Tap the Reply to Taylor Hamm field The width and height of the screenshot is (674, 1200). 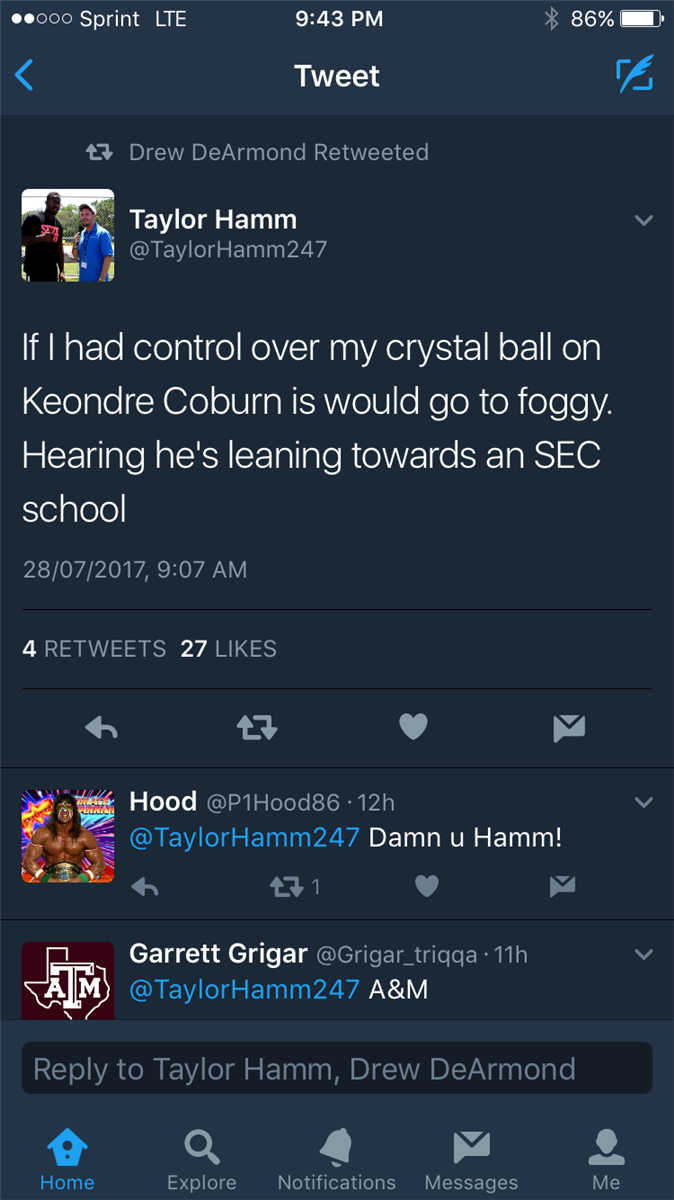pyautogui.click(x=337, y=1069)
